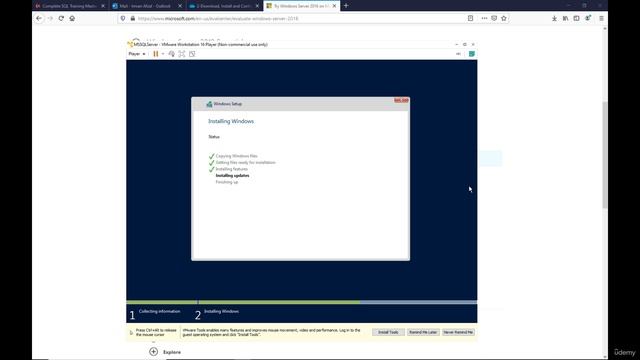Click the VMware collapse toolbar chevron icon
Screen dimensions: 640x360
coord(458,54)
